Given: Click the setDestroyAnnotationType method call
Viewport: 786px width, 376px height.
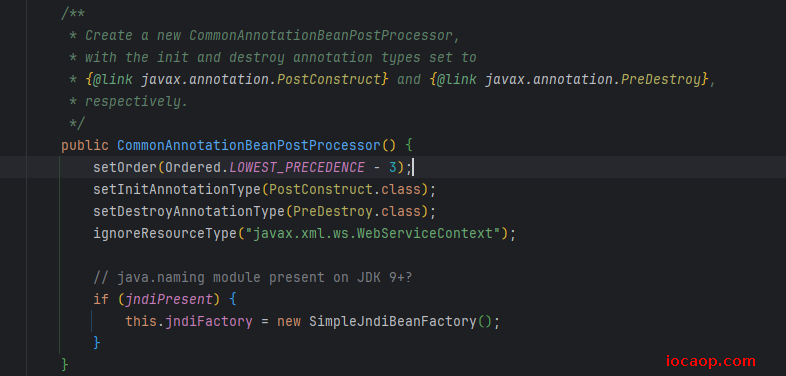Looking at the screenshot, I should 189,212.
